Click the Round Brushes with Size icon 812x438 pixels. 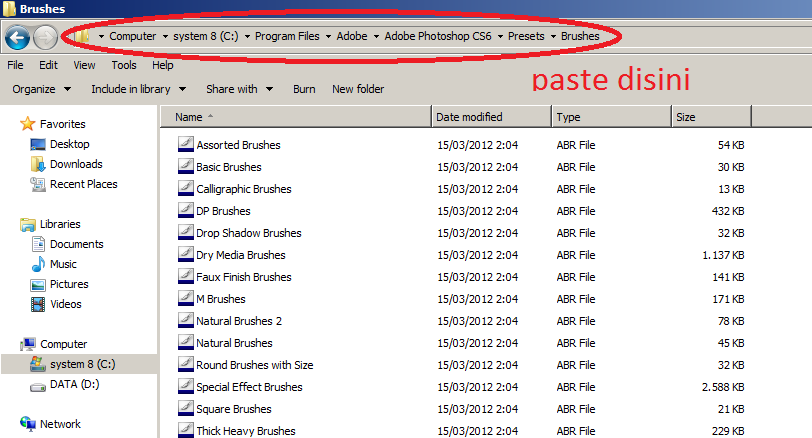[x=185, y=364]
